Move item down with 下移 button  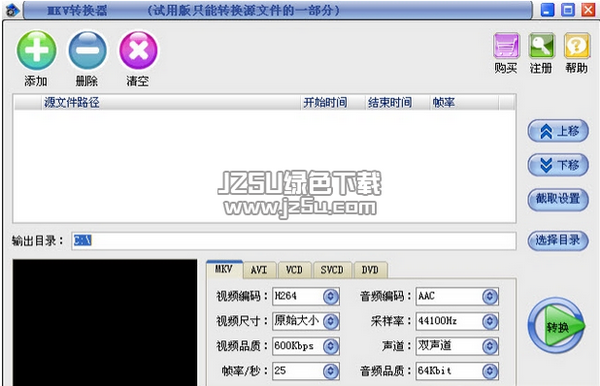(x=558, y=165)
